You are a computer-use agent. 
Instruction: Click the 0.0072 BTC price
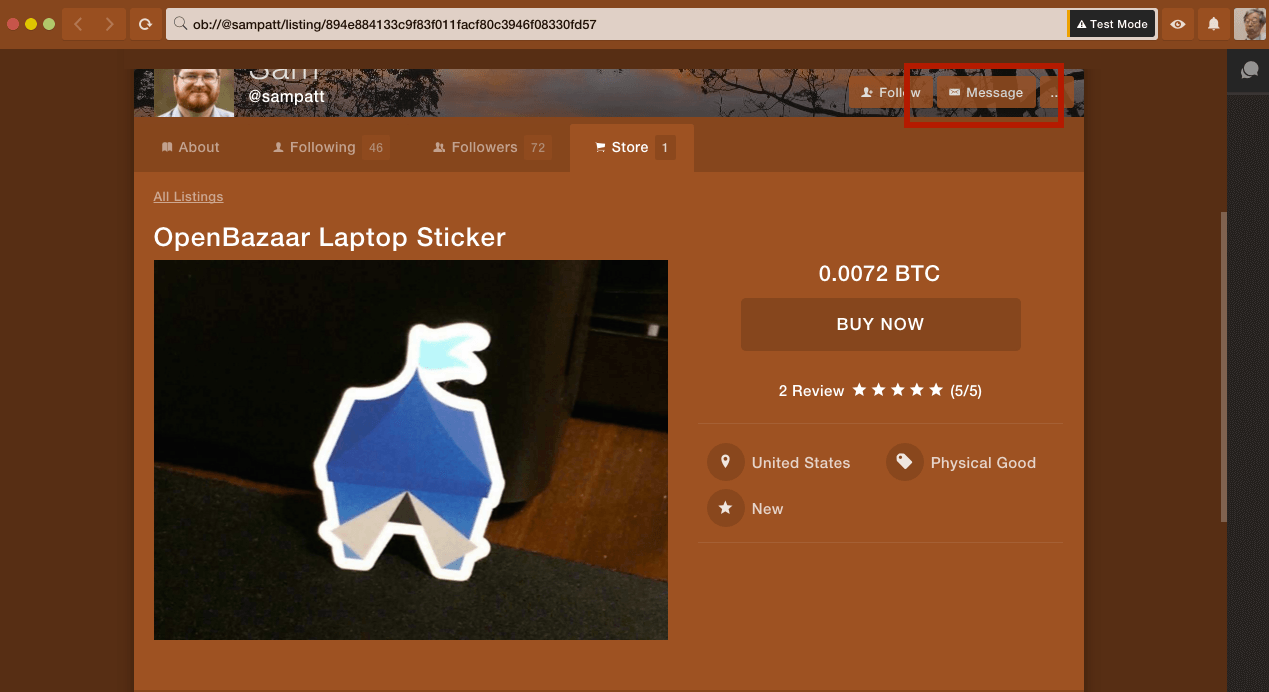(x=879, y=274)
